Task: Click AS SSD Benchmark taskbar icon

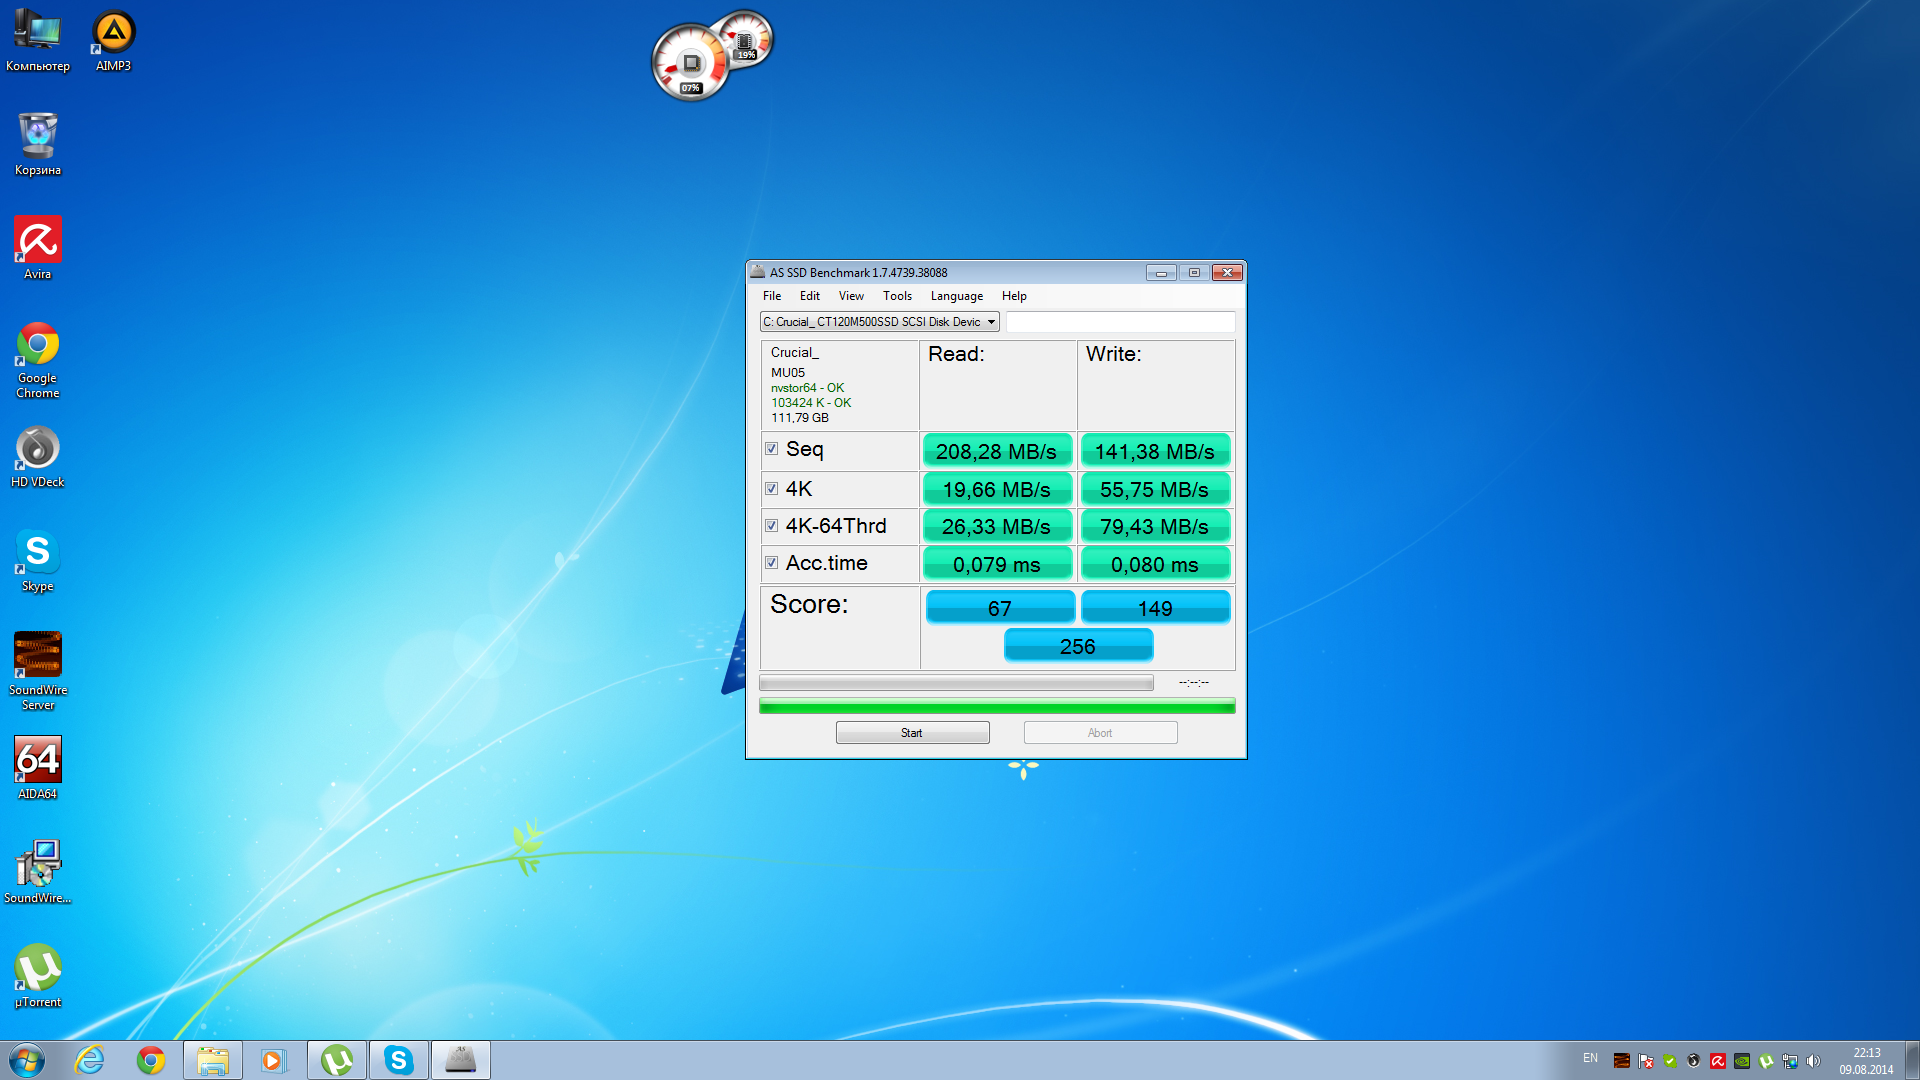Action: pyautogui.click(x=461, y=1060)
